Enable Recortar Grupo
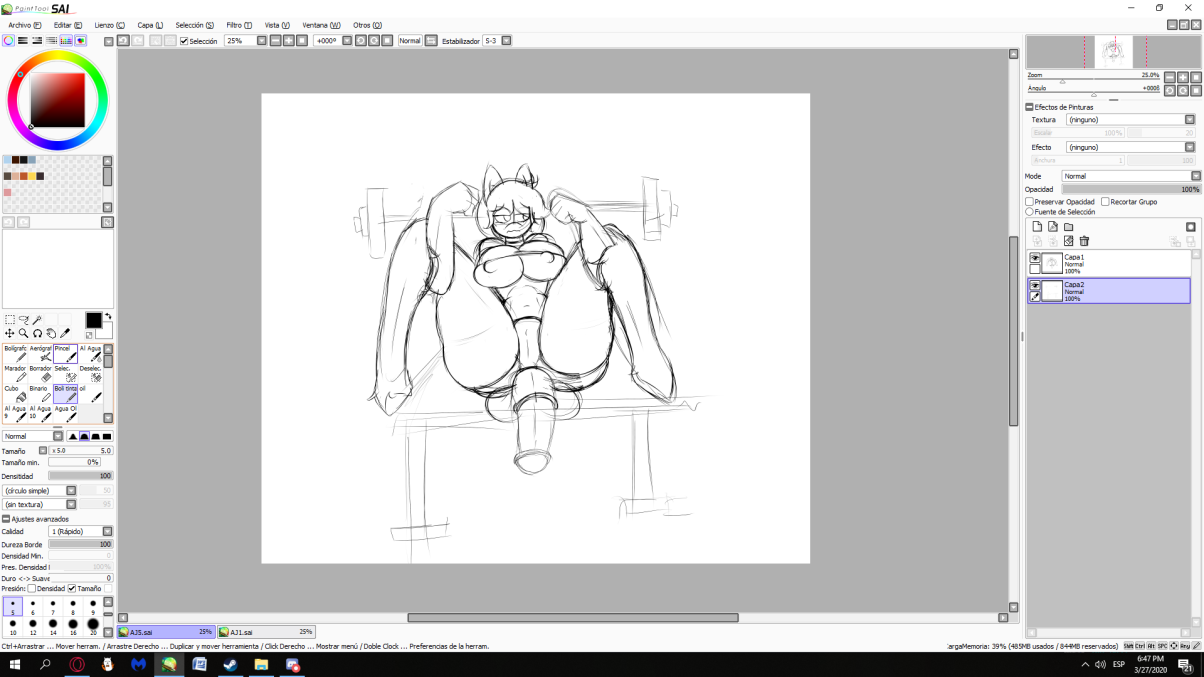 point(1105,202)
